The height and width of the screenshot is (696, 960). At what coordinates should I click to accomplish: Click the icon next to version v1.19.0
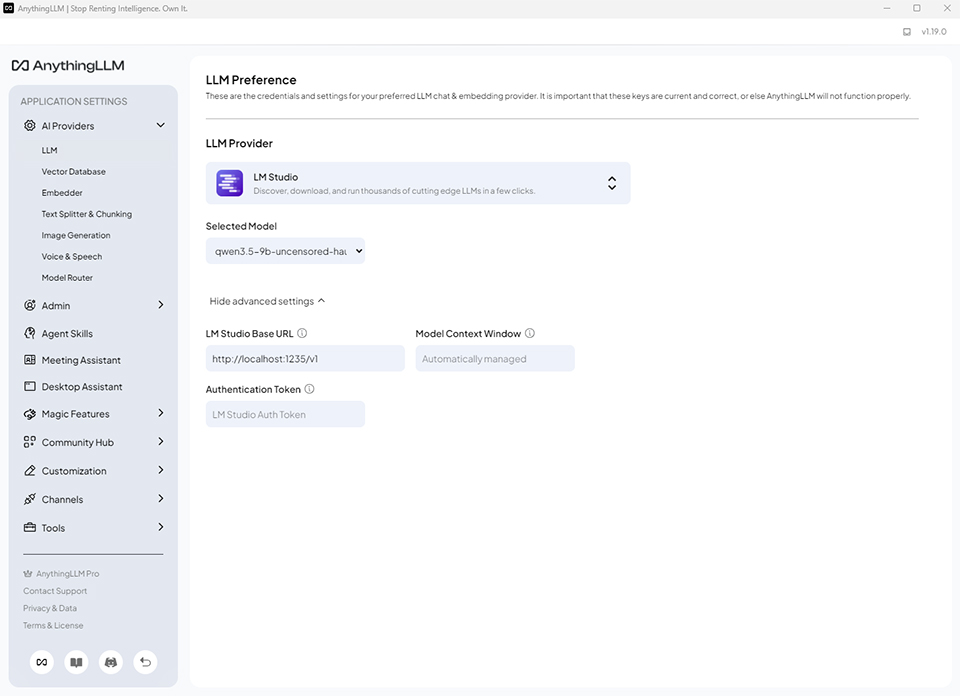907,32
